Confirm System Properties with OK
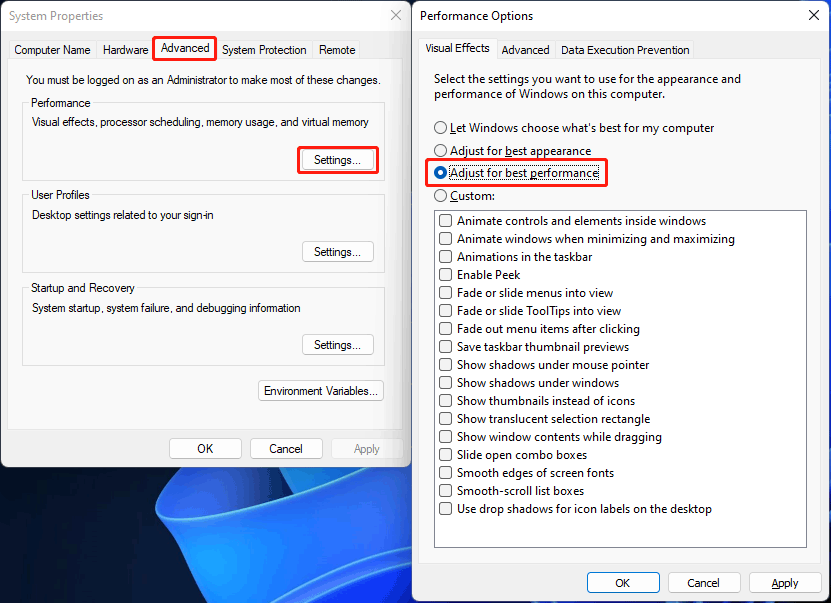 pos(205,448)
